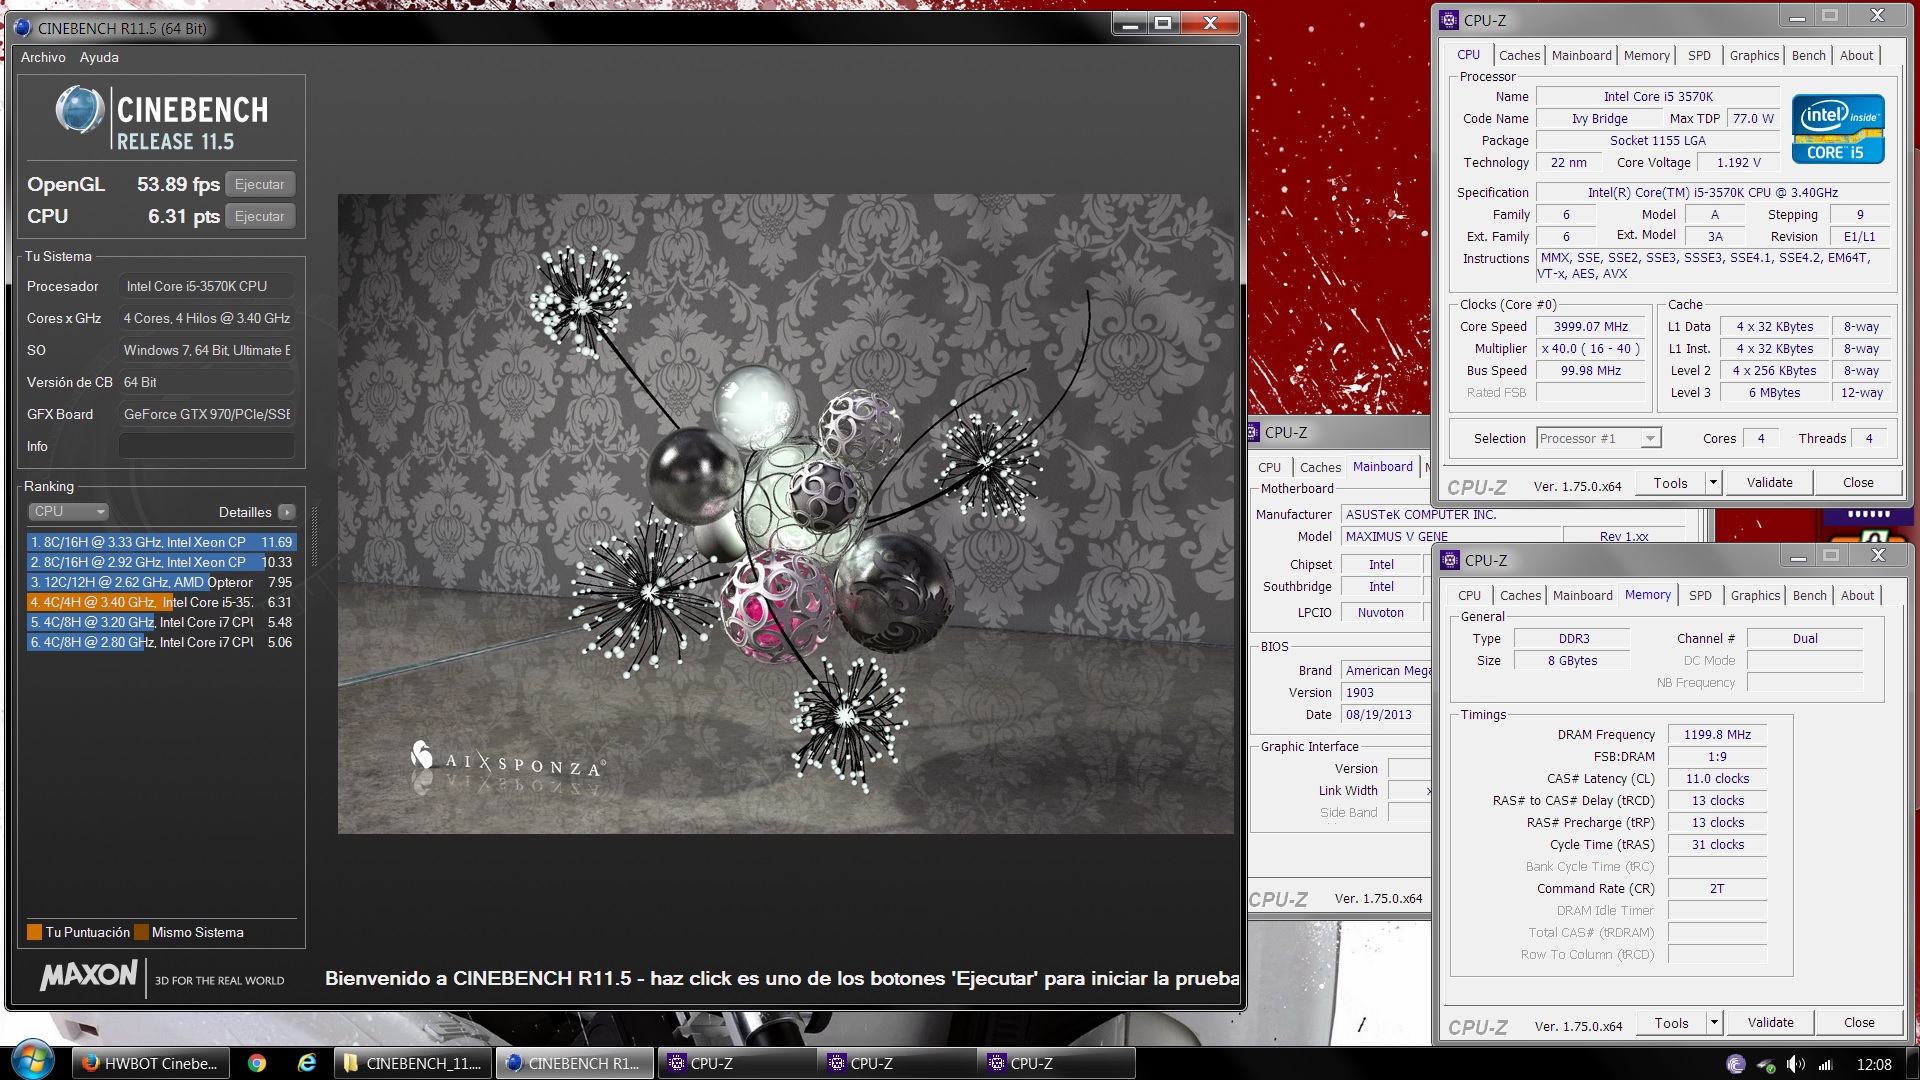This screenshot has width=1920, height=1080.
Task: Select ranking row 2 Xeon 10.33
Action: click(161, 562)
